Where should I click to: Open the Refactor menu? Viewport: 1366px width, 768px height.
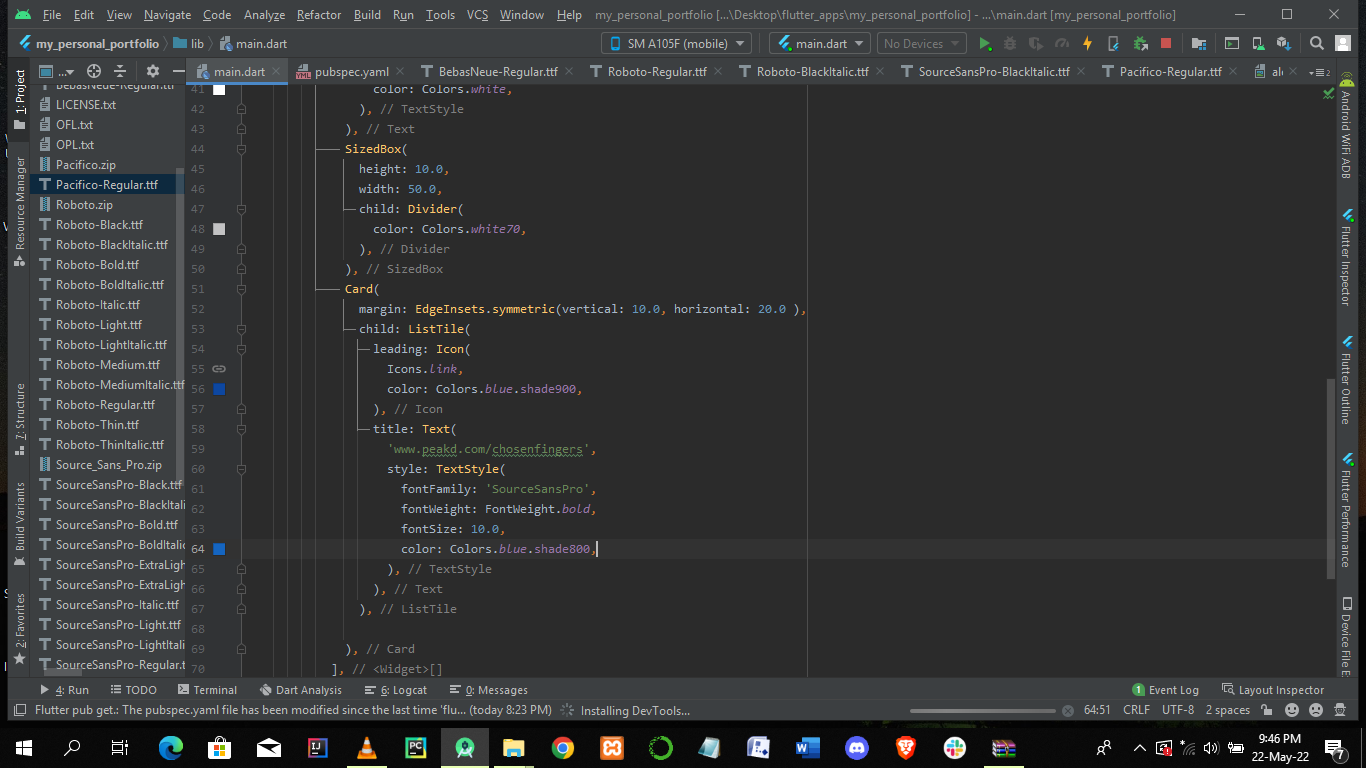pos(319,15)
